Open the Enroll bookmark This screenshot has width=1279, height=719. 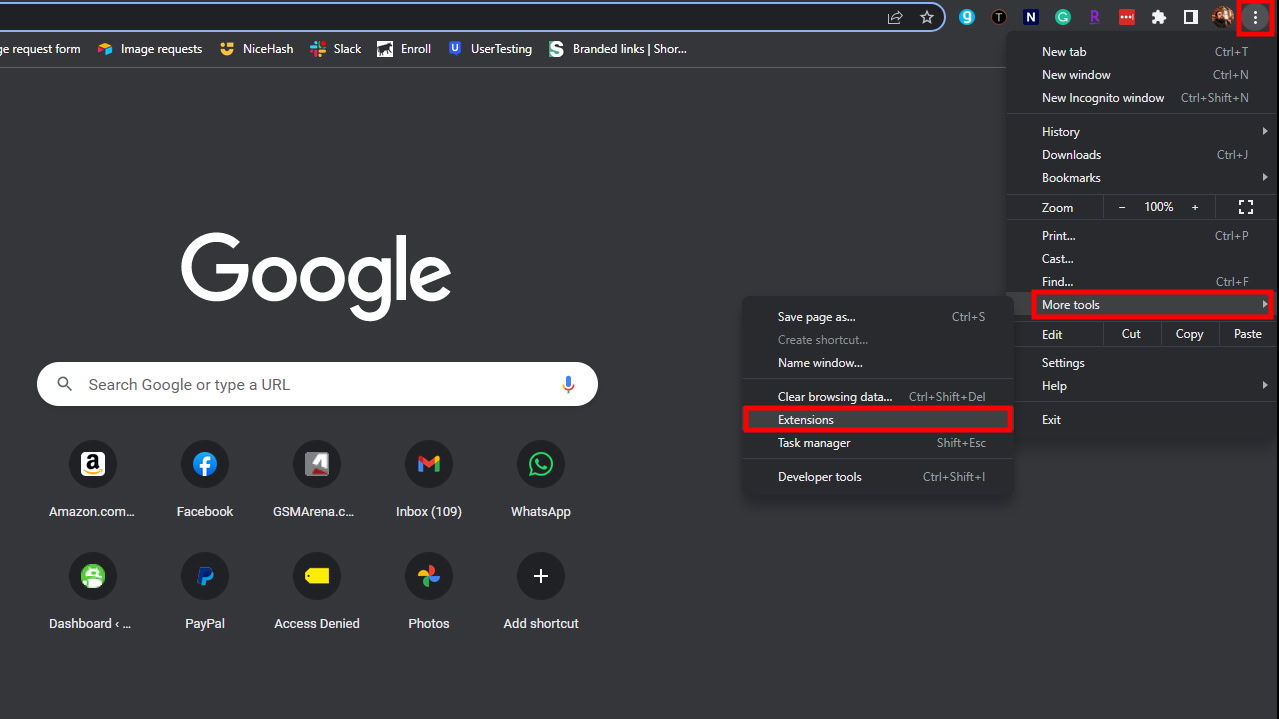point(404,49)
